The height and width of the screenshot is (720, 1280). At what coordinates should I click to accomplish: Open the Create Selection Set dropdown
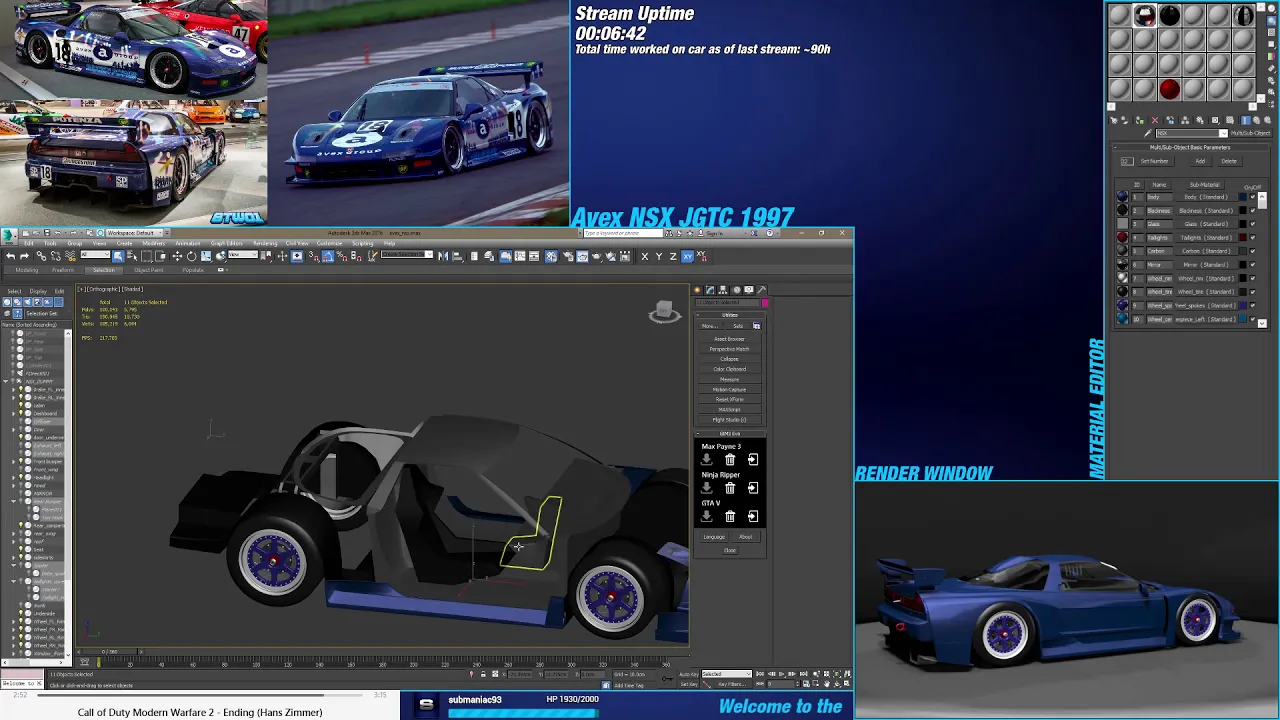coord(405,255)
